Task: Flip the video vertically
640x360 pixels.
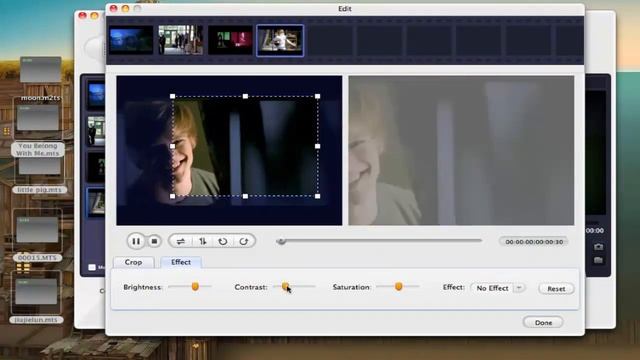Action: [202, 241]
